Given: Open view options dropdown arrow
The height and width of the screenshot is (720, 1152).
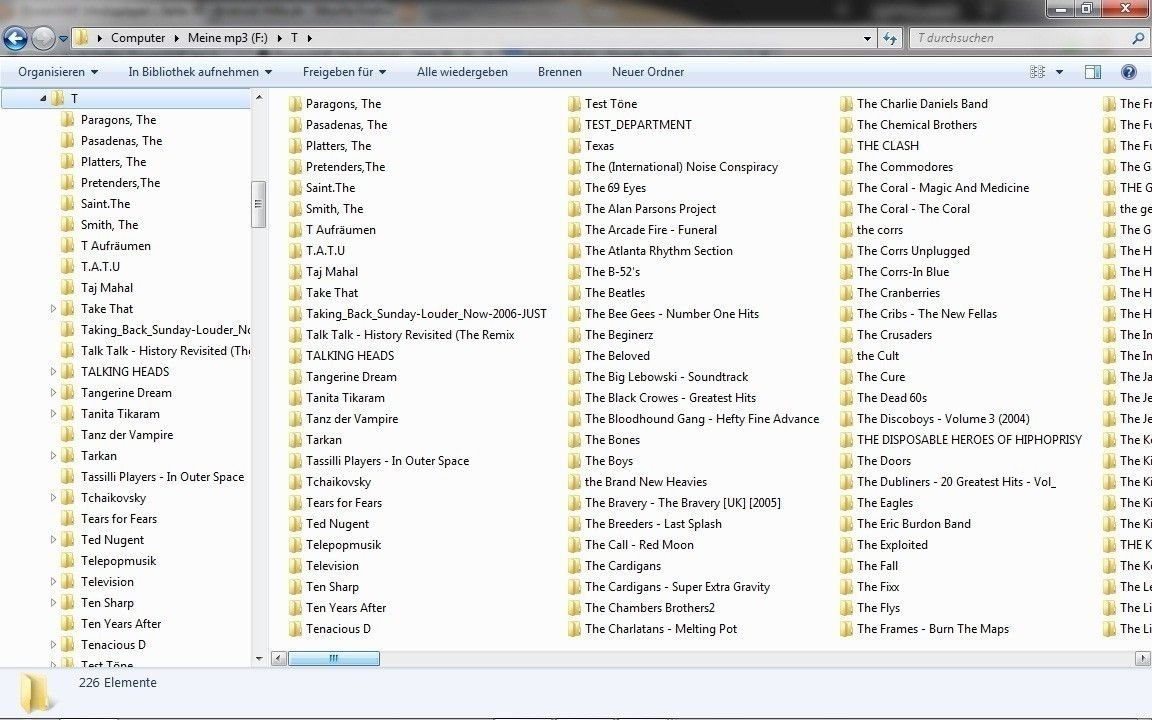Looking at the screenshot, I should (1059, 72).
